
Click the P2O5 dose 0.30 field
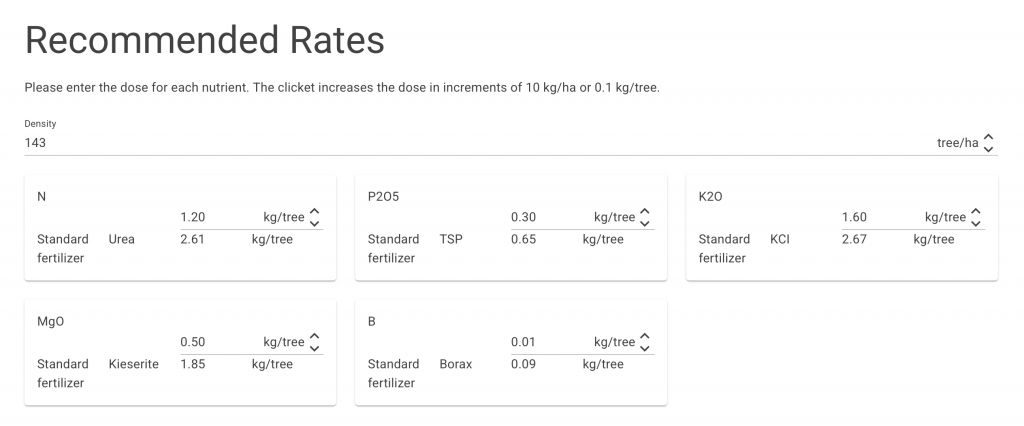546,217
